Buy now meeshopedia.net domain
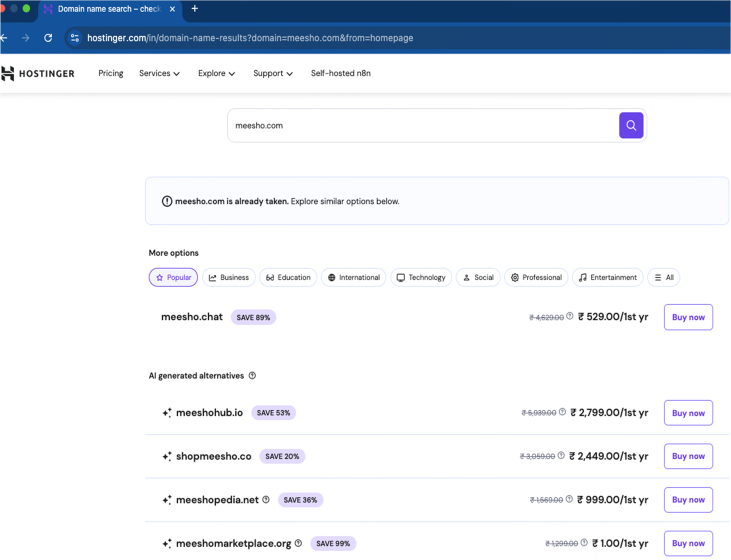 coord(688,500)
